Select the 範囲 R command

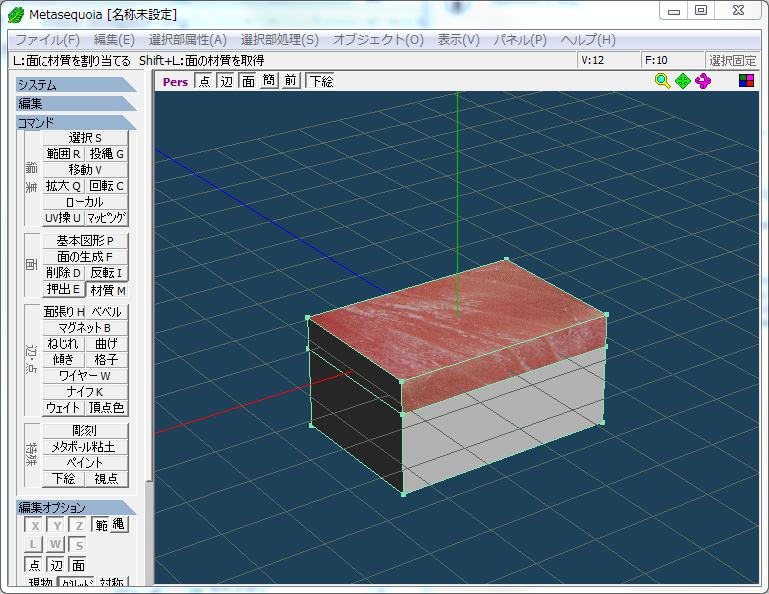(x=64, y=154)
